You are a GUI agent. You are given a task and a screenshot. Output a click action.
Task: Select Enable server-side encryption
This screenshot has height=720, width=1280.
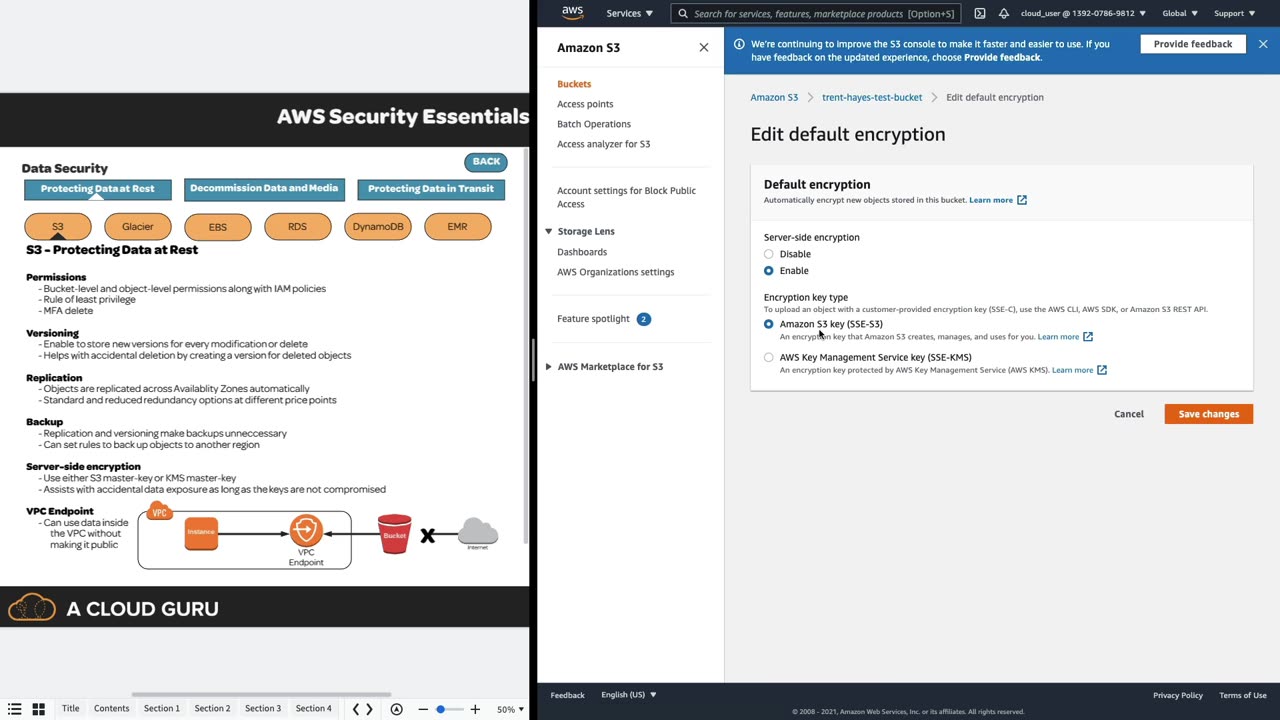[x=769, y=271]
